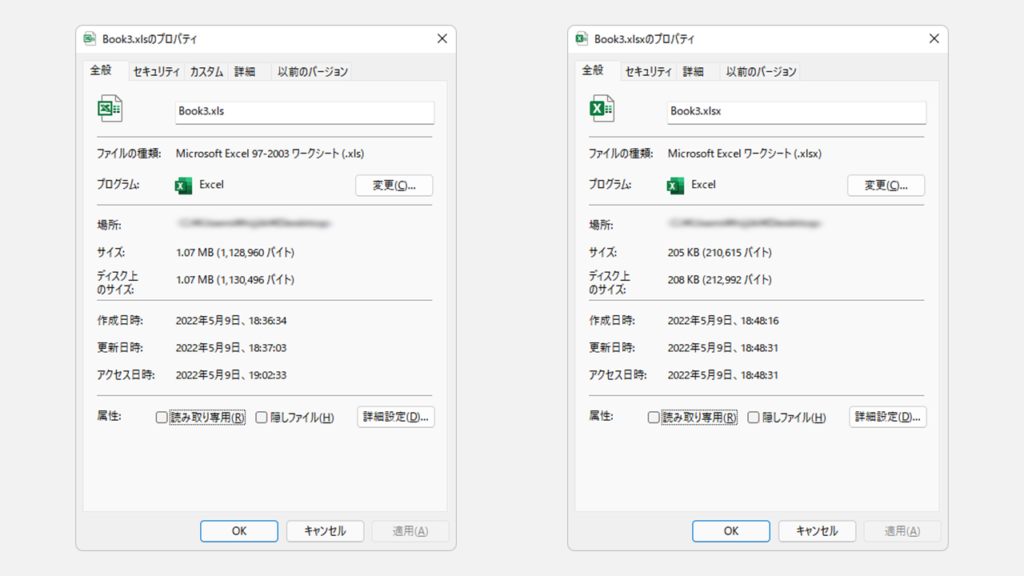Open 以前のバージョン tab in the Book3.xlsx properties
The height and width of the screenshot is (576, 1024).
(x=761, y=72)
